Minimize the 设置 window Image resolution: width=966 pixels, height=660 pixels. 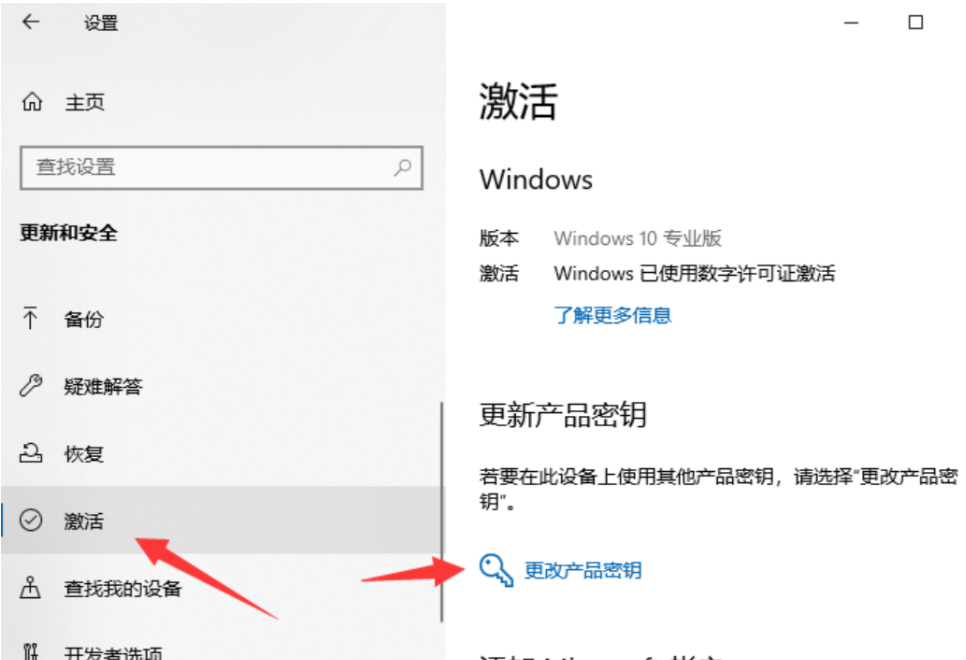click(851, 23)
